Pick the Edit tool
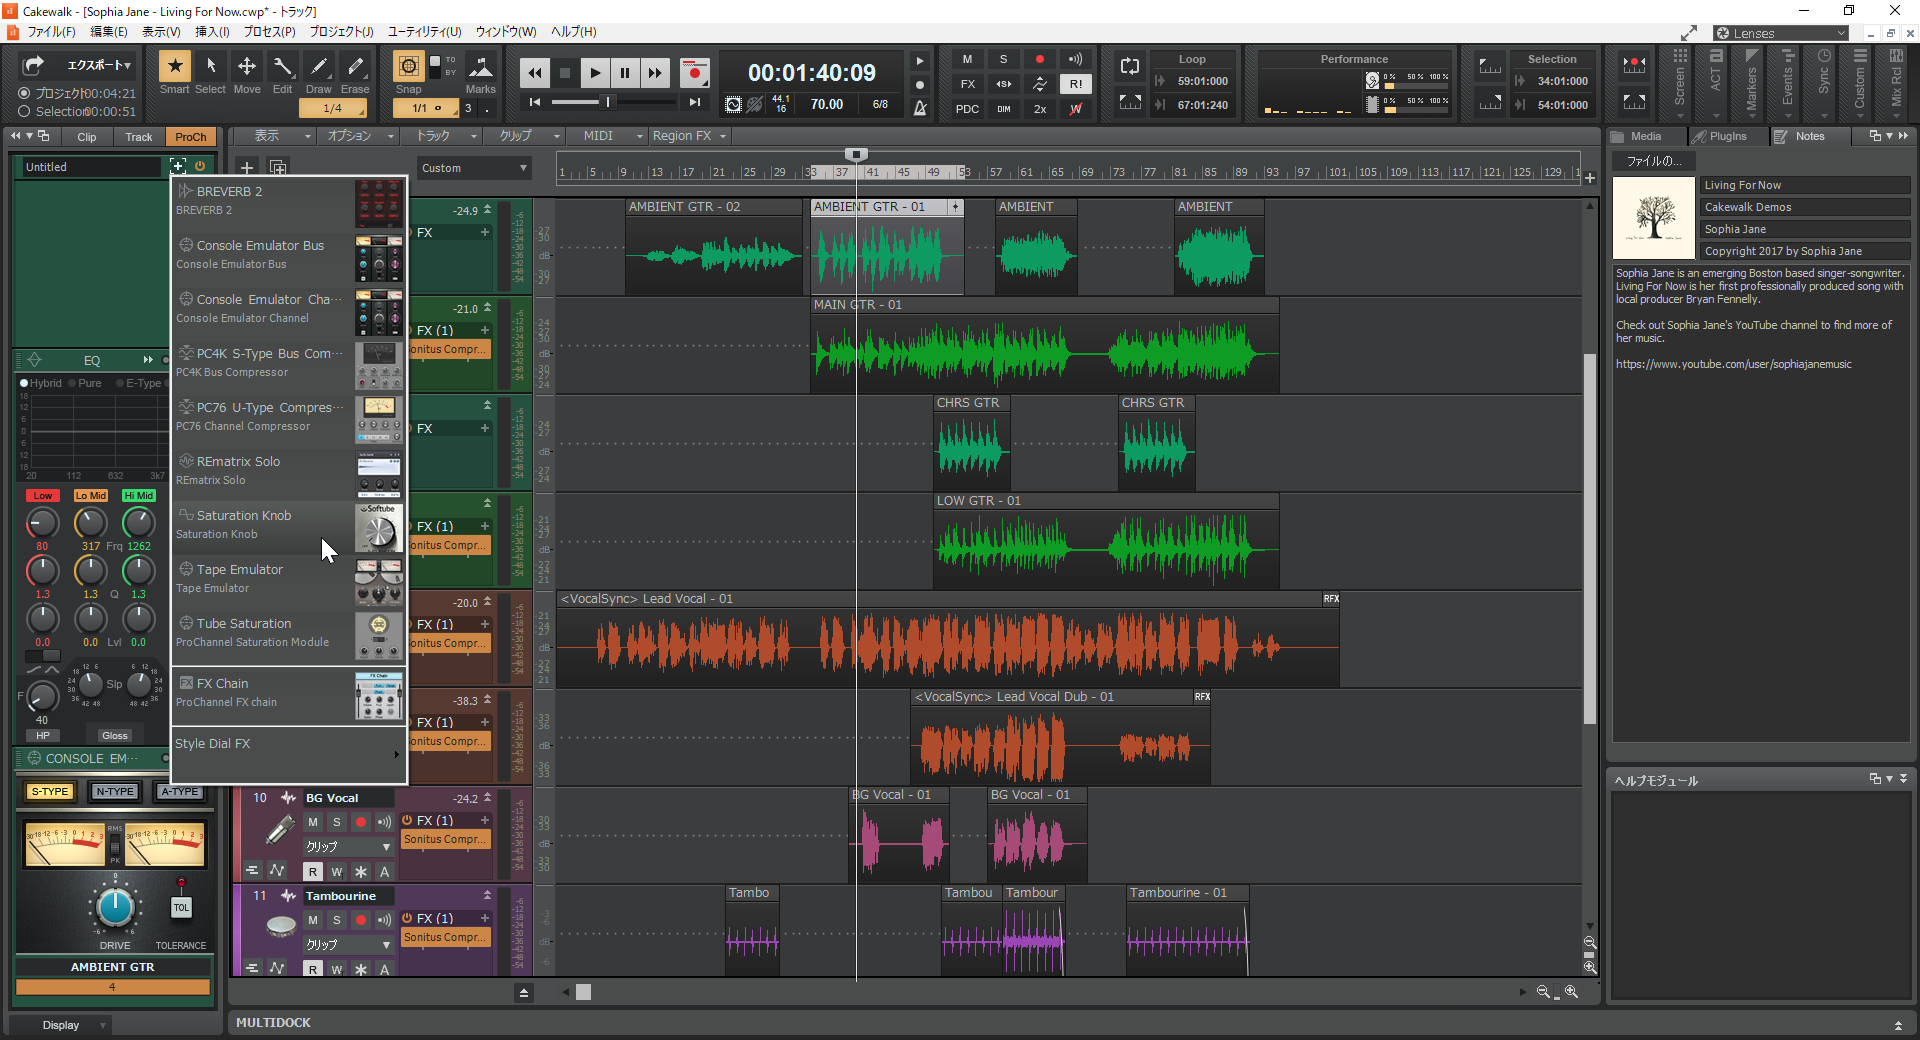This screenshot has width=1920, height=1040. [x=283, y=66]
